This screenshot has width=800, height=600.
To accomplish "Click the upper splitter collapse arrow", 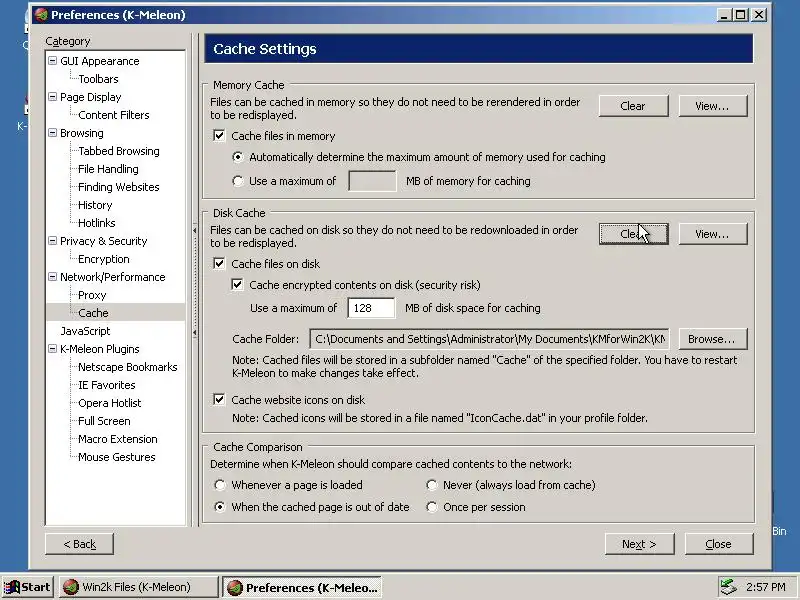I will (x=194, y=231).
